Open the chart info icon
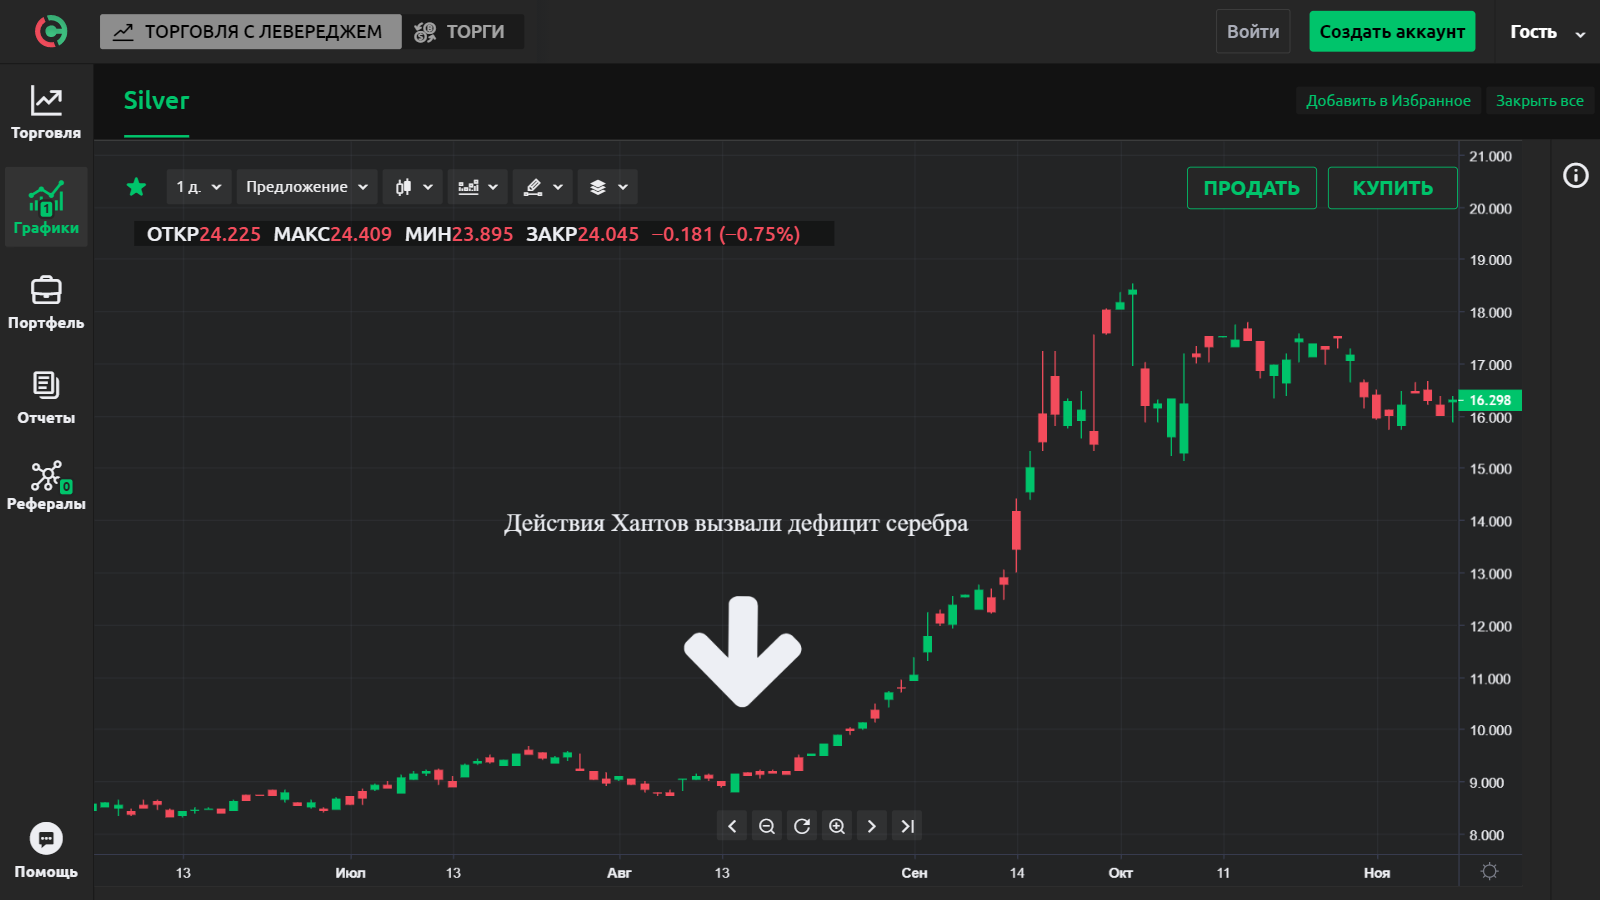The height and width of the screenshot is (900, 1600). tap(1575, 176)
